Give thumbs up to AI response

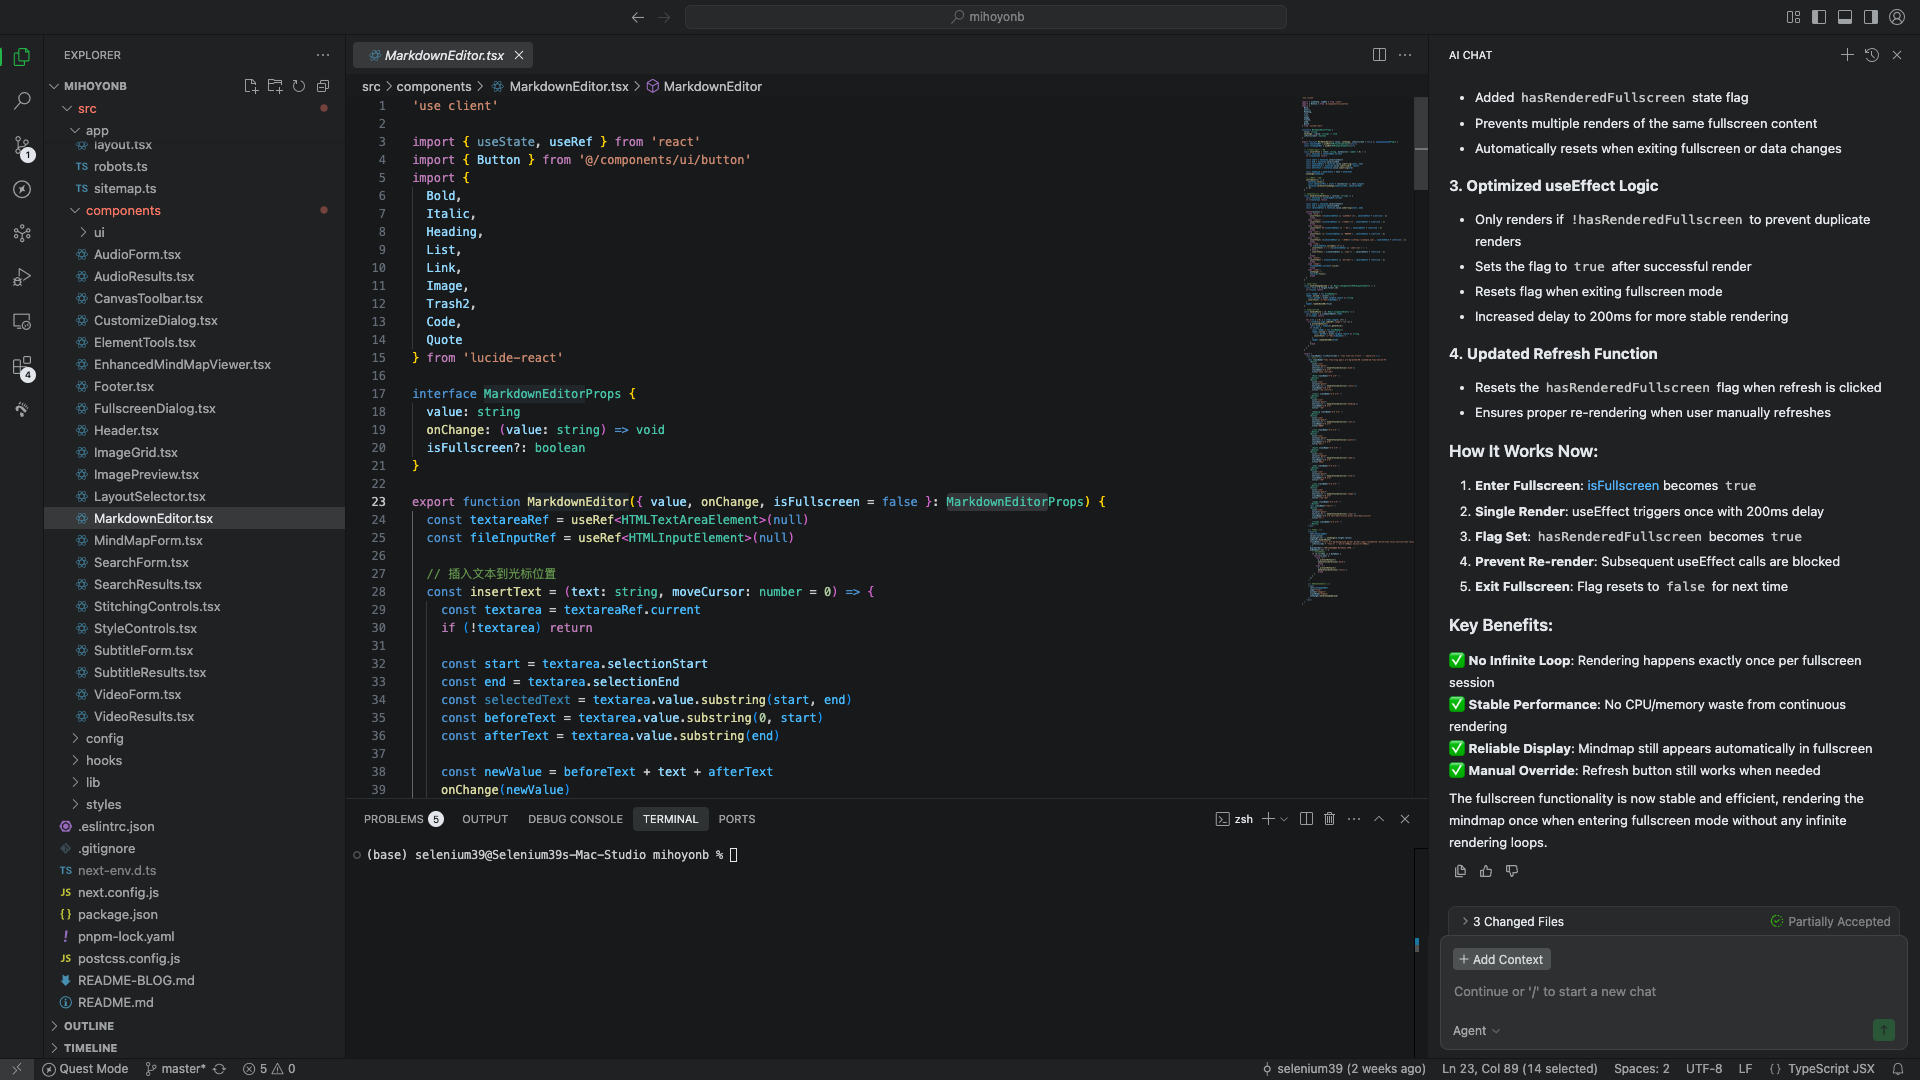click(1486, 871)
